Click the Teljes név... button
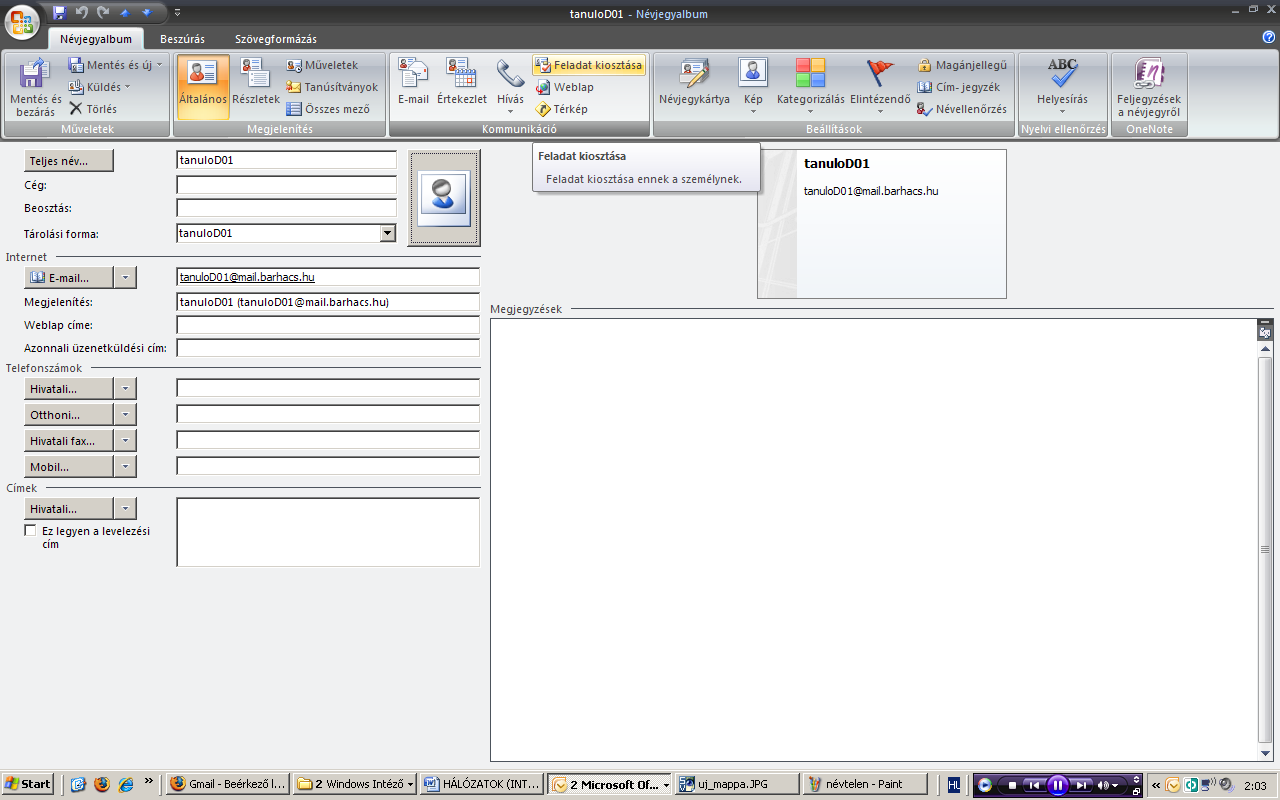1280x800 pixels. [x=69, y=160]
